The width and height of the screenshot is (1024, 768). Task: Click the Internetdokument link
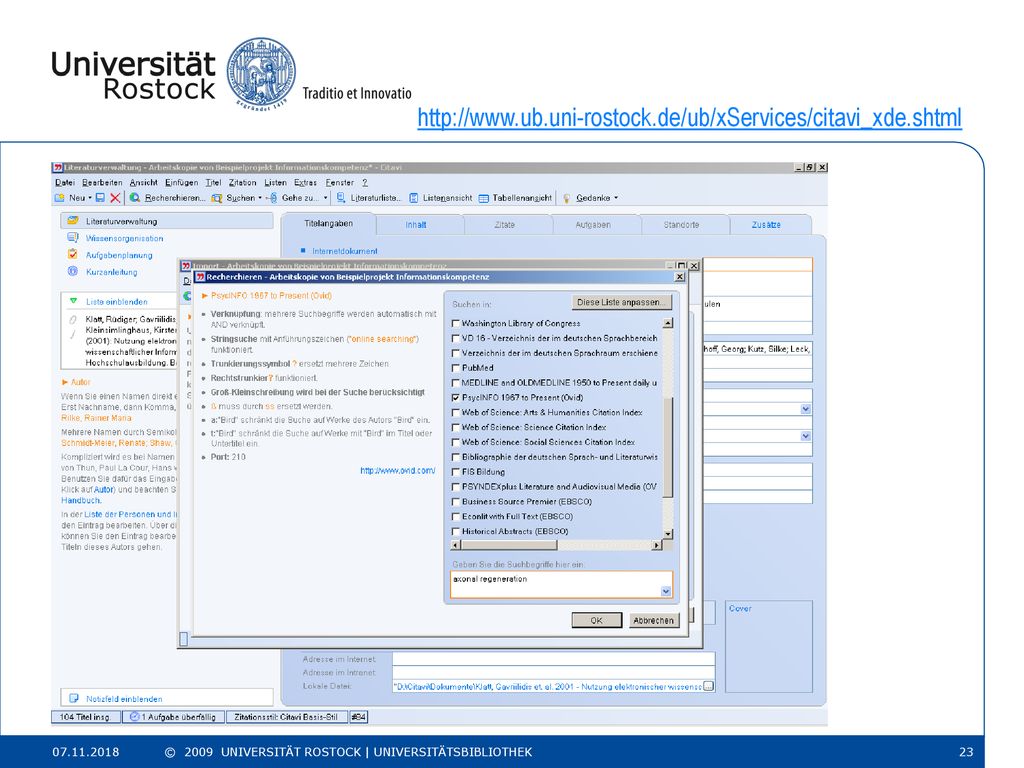344,251
